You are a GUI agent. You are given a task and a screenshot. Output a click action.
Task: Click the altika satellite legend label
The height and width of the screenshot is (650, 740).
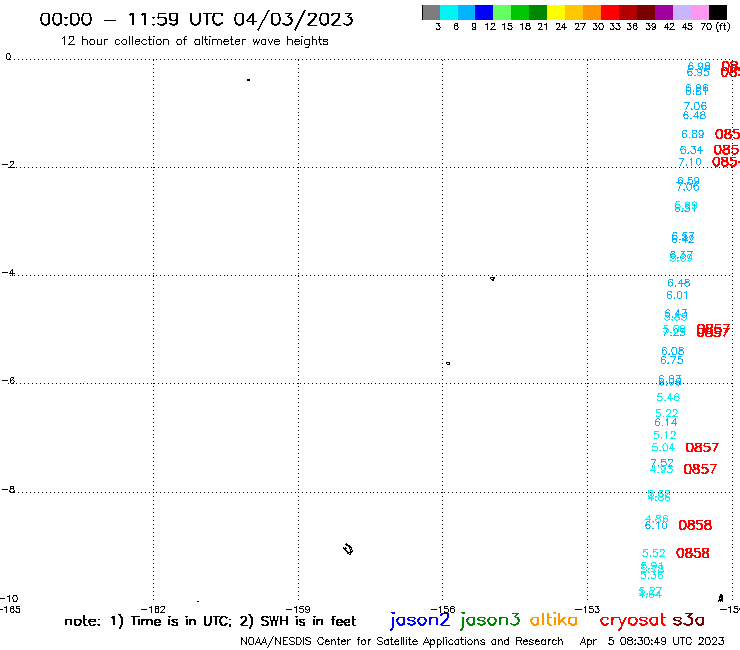click(x=554, y=620)
